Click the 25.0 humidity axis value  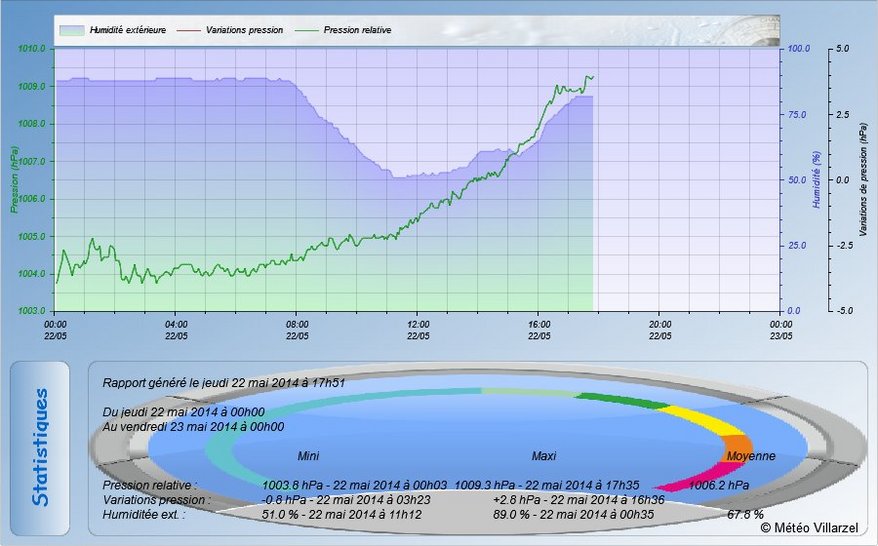pos(797,246)
